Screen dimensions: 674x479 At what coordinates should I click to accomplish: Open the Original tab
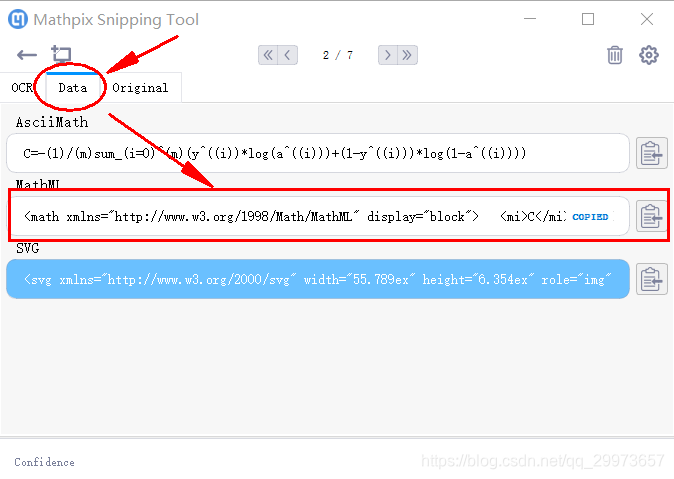tap(140, 88)
